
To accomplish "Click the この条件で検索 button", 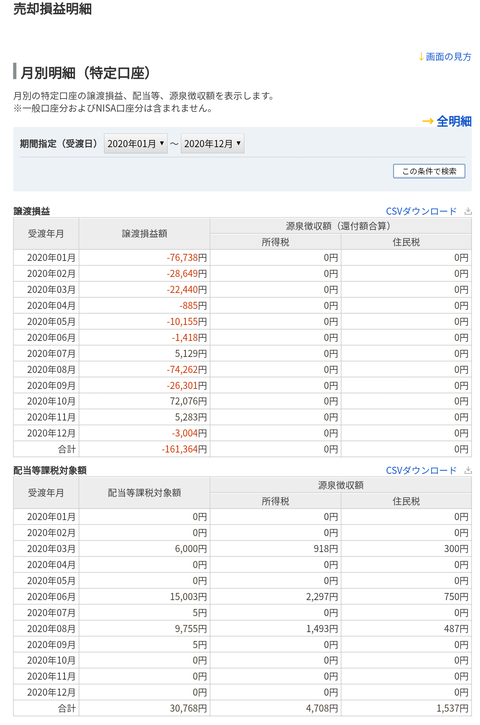I will click(429, 171).
